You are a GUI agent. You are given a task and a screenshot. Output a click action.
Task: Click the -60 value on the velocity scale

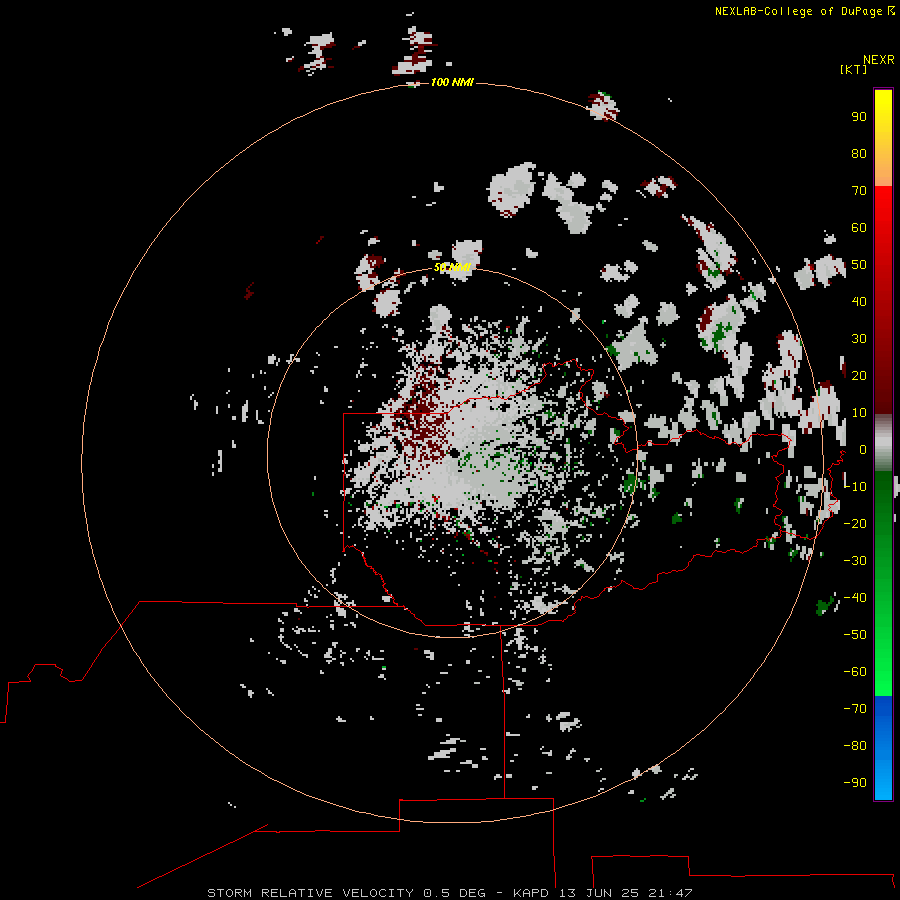855,672
